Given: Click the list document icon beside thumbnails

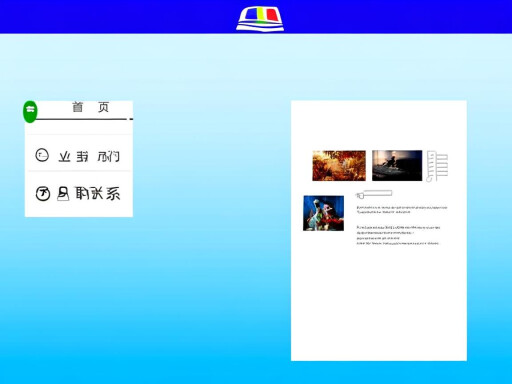Looking at the screenshot, I should (437, 166).
